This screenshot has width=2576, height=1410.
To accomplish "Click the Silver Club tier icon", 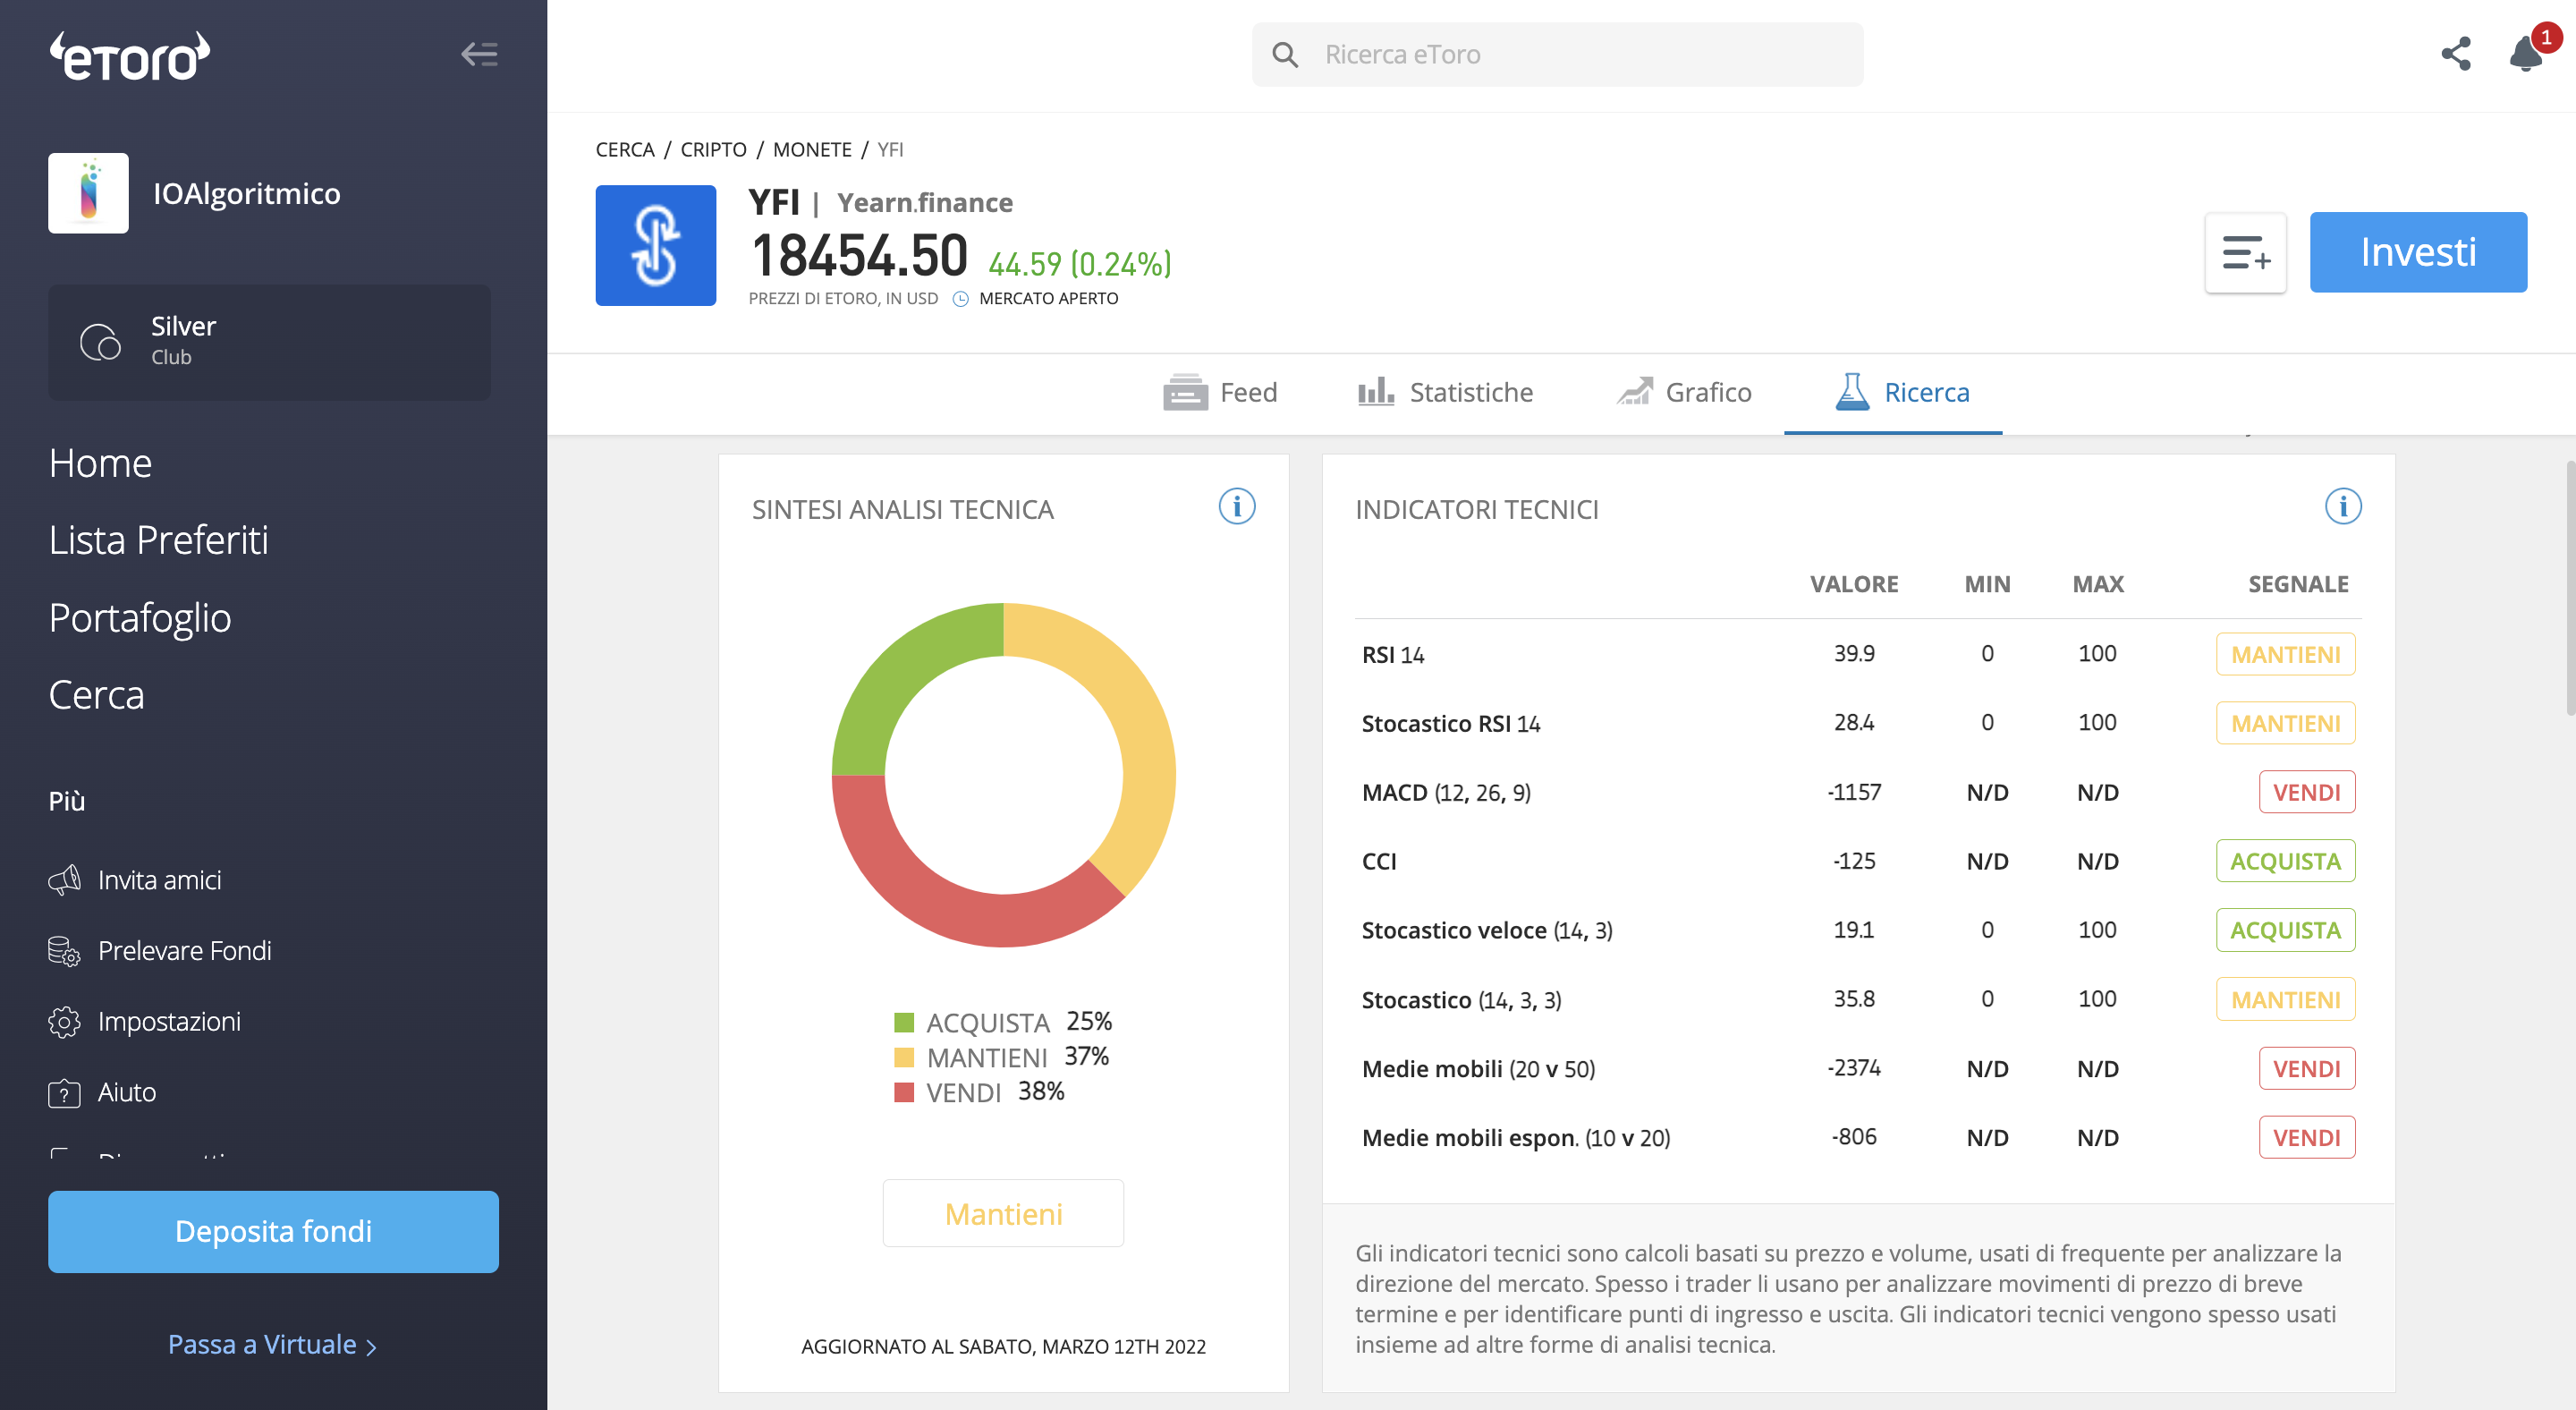I will coord(101,342).
